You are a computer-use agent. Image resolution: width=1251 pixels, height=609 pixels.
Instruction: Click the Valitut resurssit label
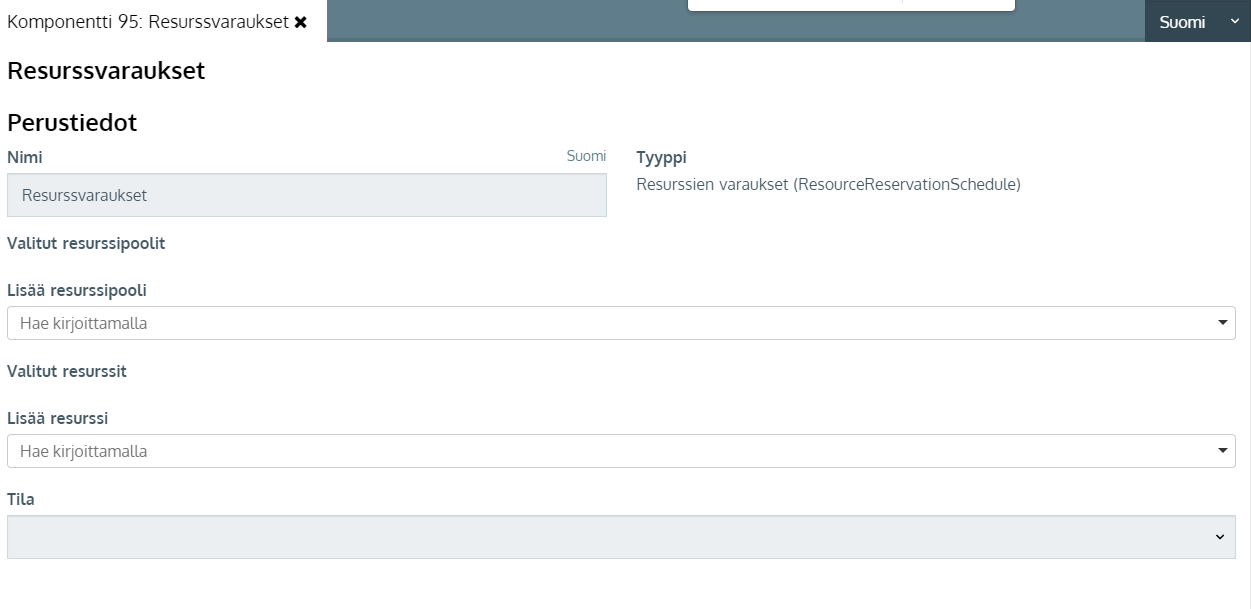click(x=67, y=371)
